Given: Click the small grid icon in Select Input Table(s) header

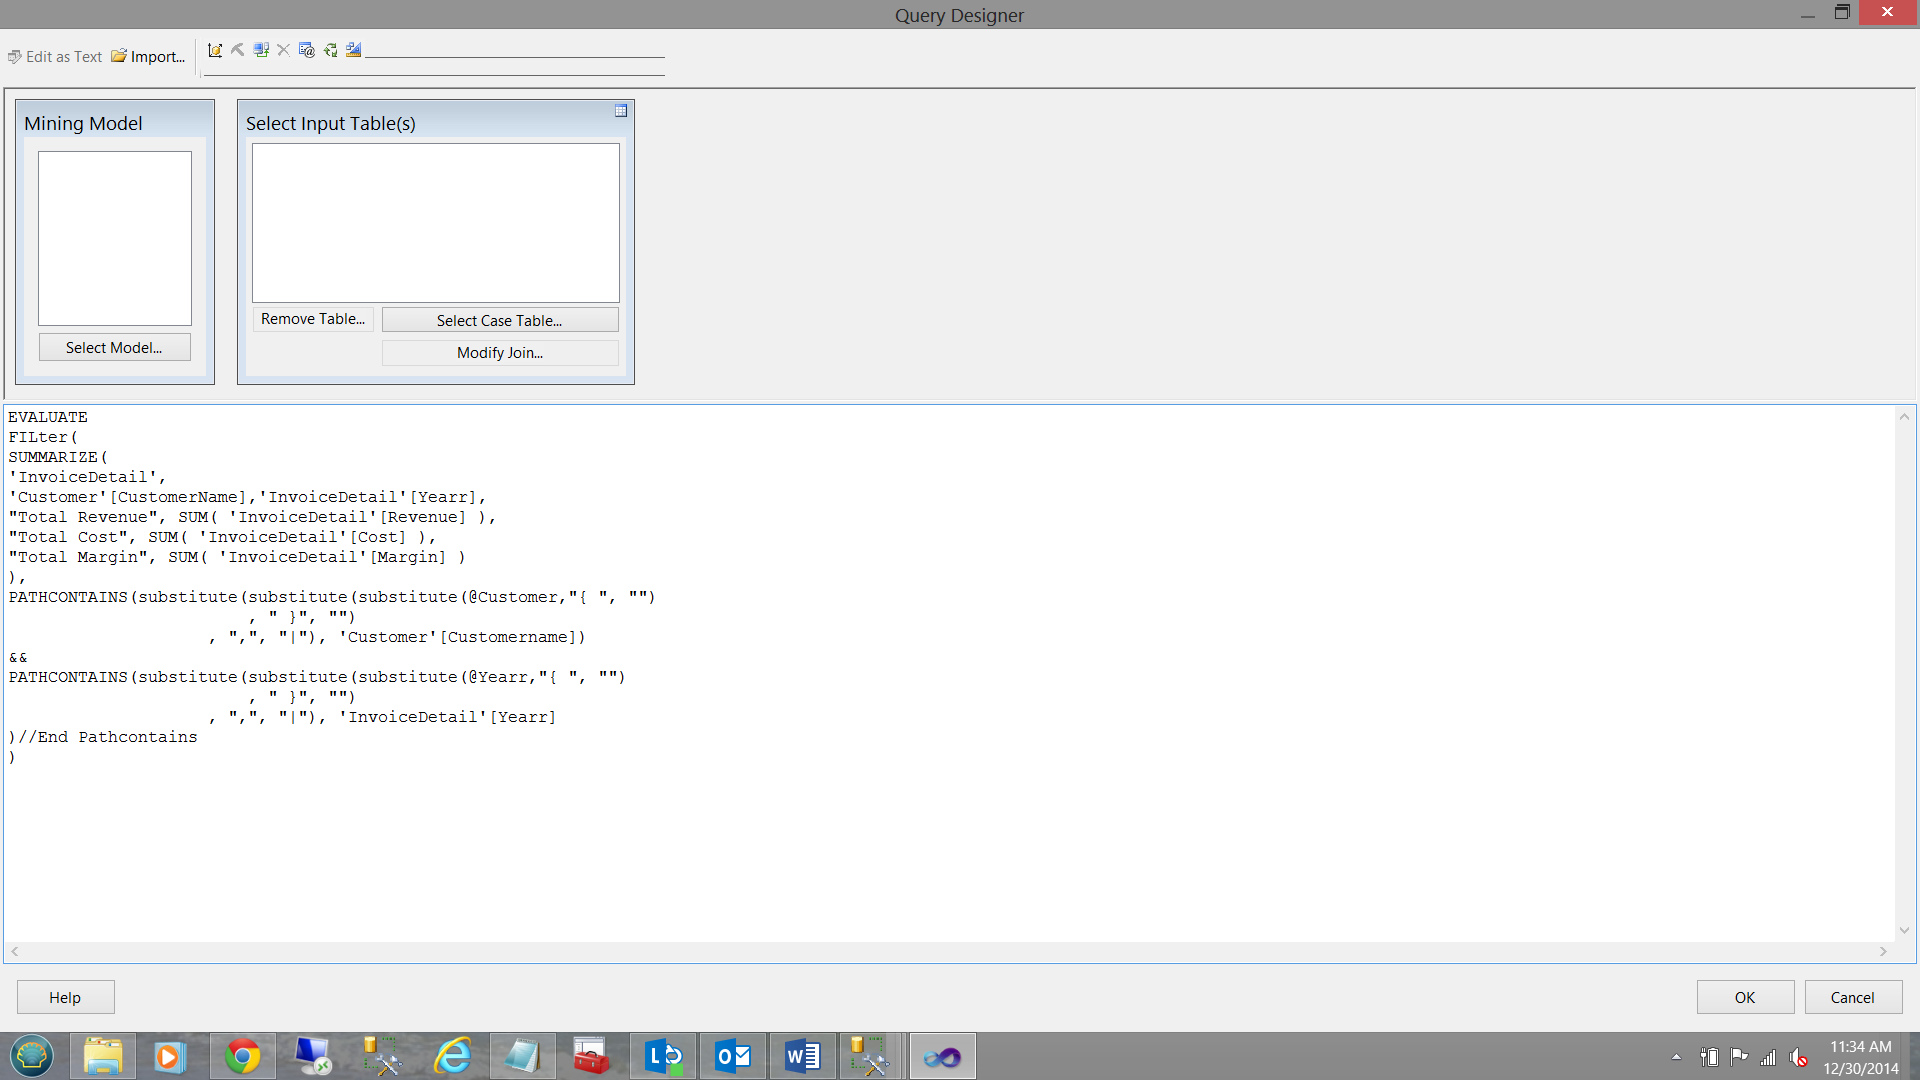Looking at the screenshot, I should click(x=621, y=111).
